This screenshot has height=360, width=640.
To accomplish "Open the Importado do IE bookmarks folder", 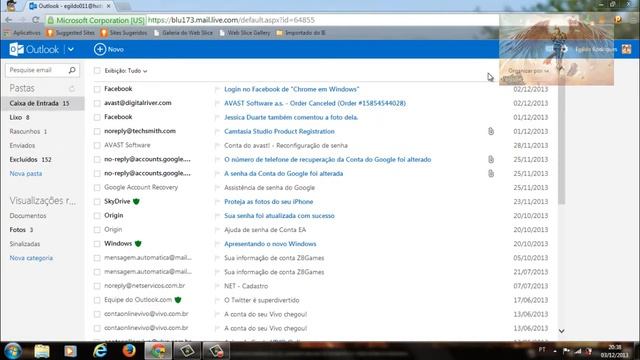I will (301, 33).
